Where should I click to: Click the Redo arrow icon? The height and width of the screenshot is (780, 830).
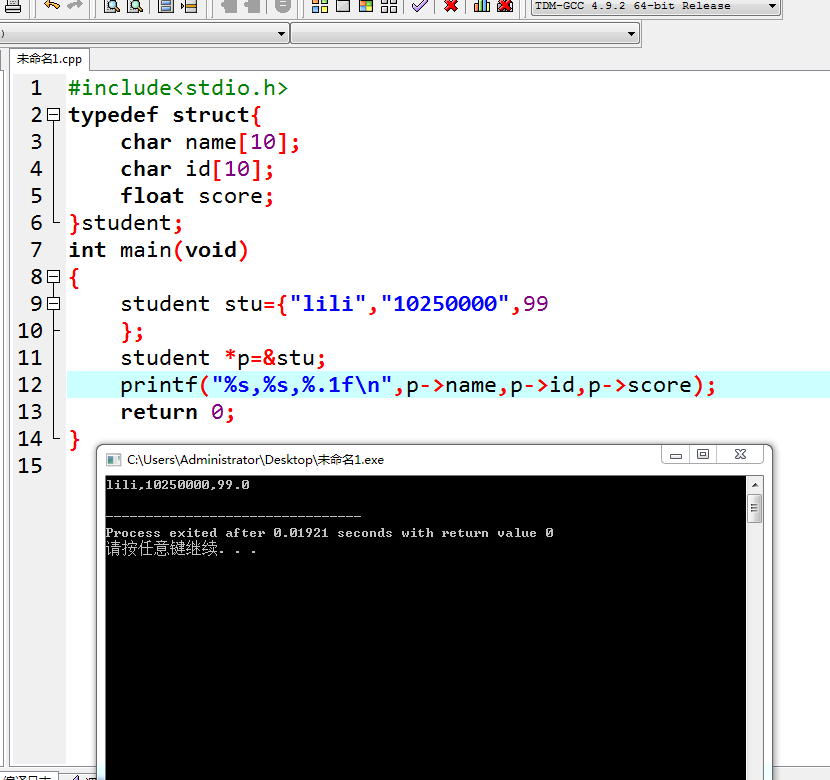point(75,5)
